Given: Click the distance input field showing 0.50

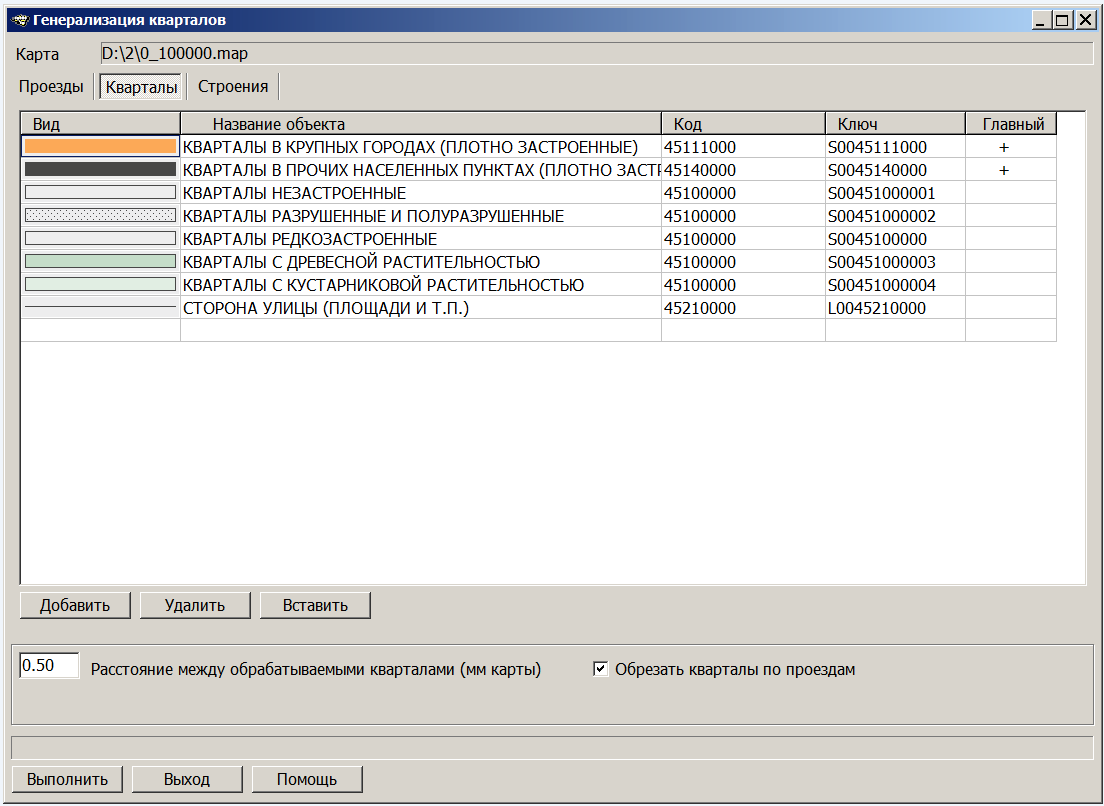Looking at the screenshot, I should [x=49, y=665].
